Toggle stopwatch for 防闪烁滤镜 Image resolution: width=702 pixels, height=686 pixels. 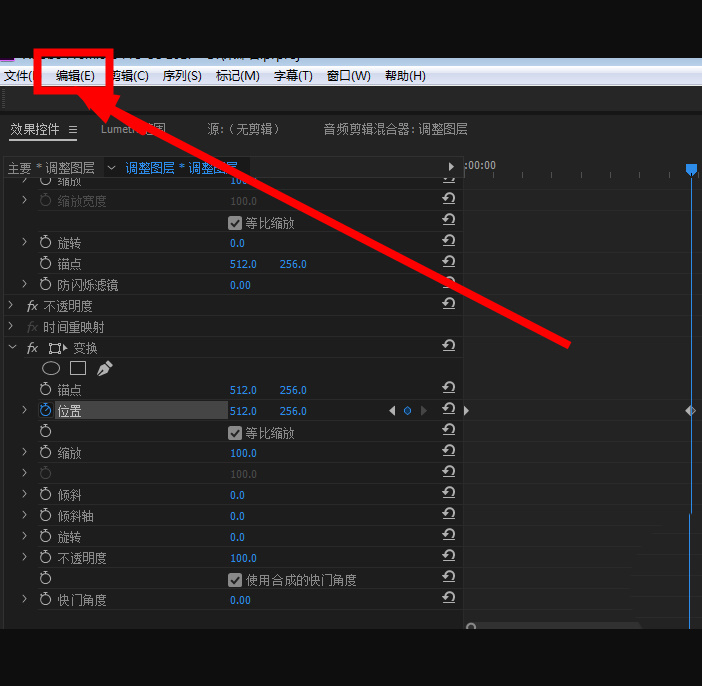[45, 284]
